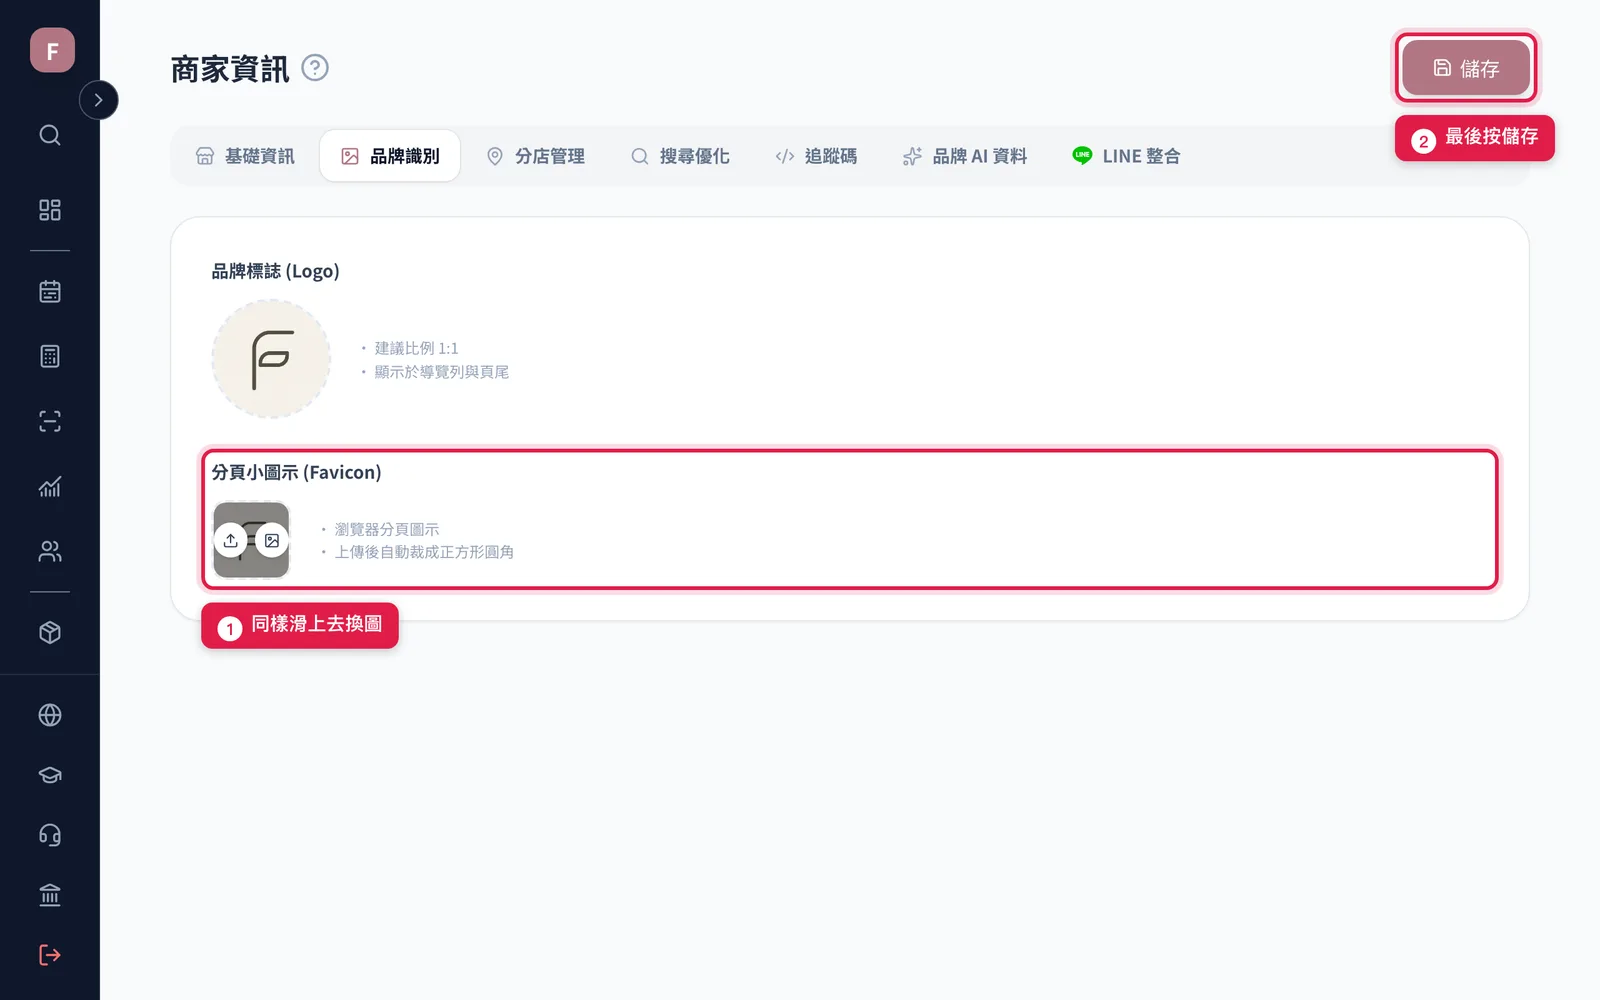
Task: Click the 瀏覽器分頁圖示 hint text
Action: 386,529
